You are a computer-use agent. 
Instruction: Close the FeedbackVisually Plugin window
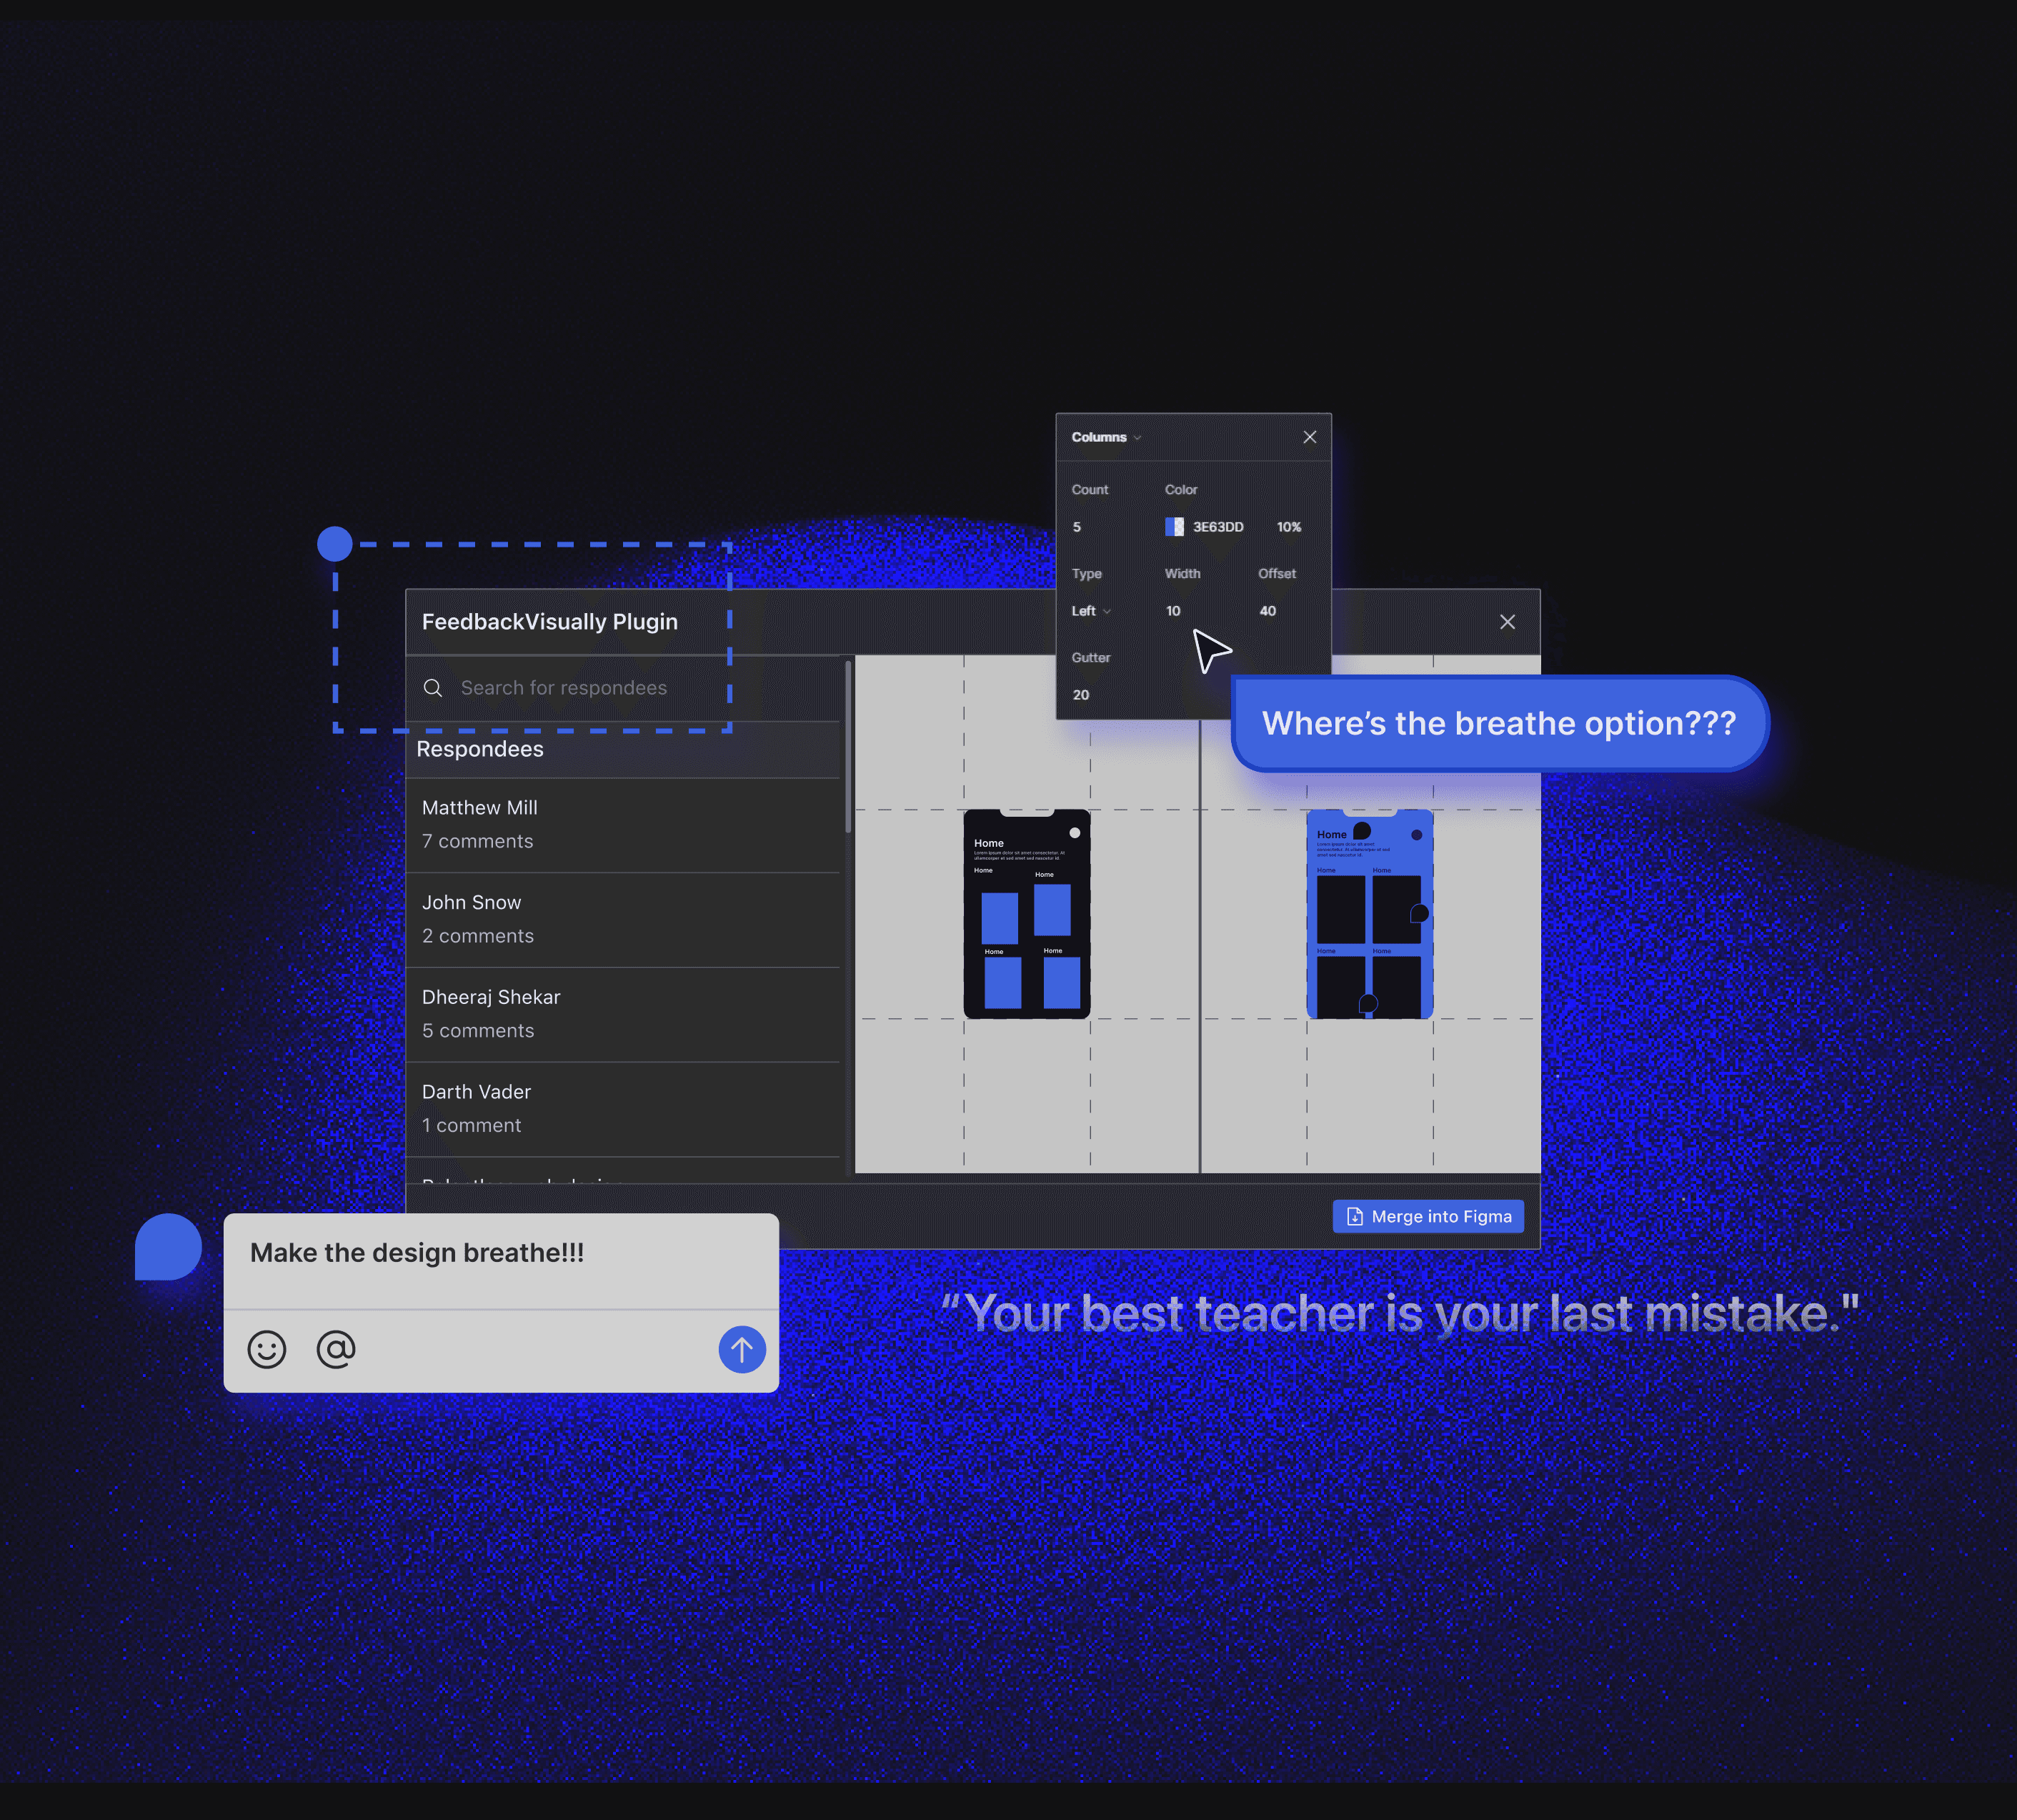pyautogui.click(x=1507, y=622)
